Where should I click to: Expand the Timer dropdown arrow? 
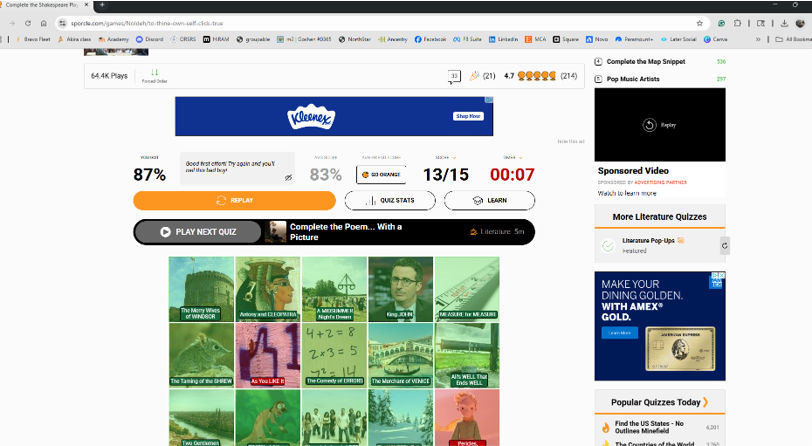pyautogui.click(x=520, y=157)
